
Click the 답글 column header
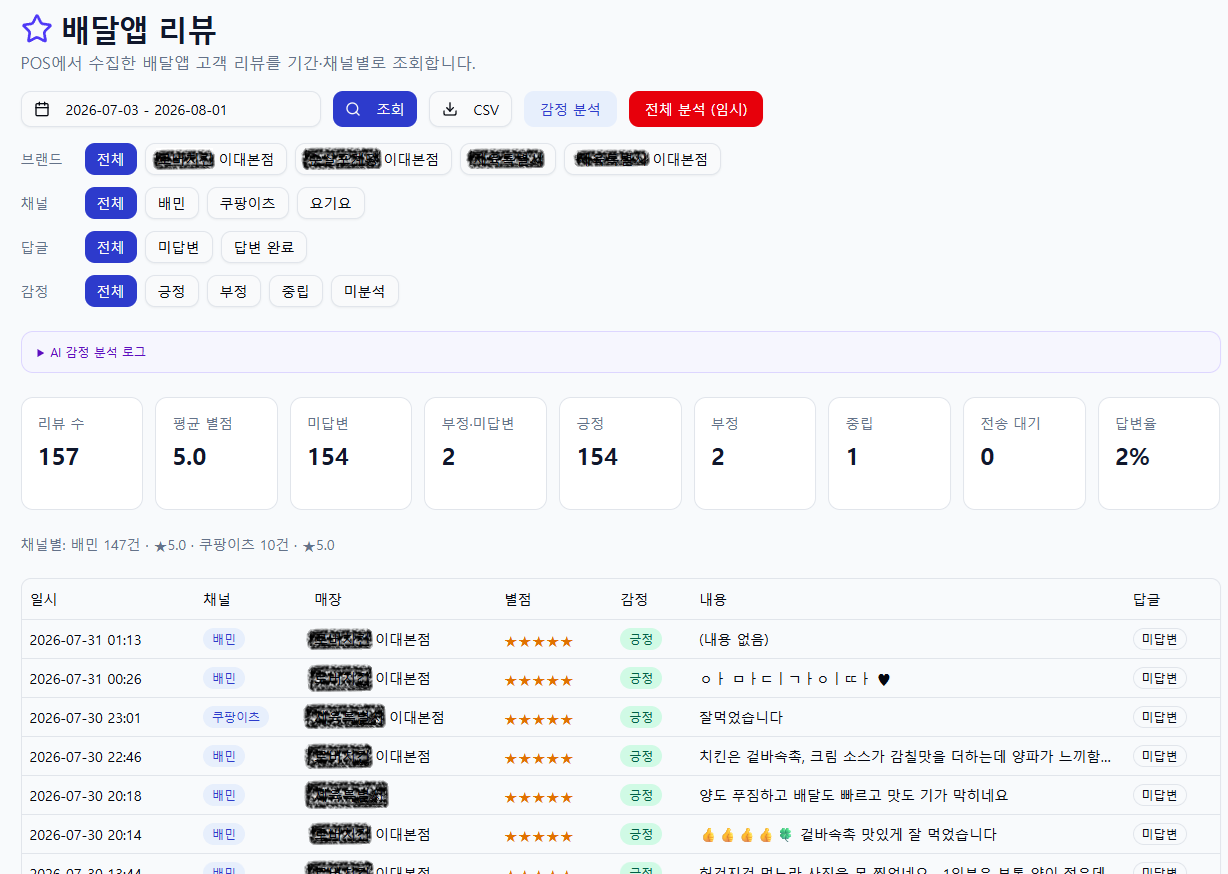(1147, 599)
